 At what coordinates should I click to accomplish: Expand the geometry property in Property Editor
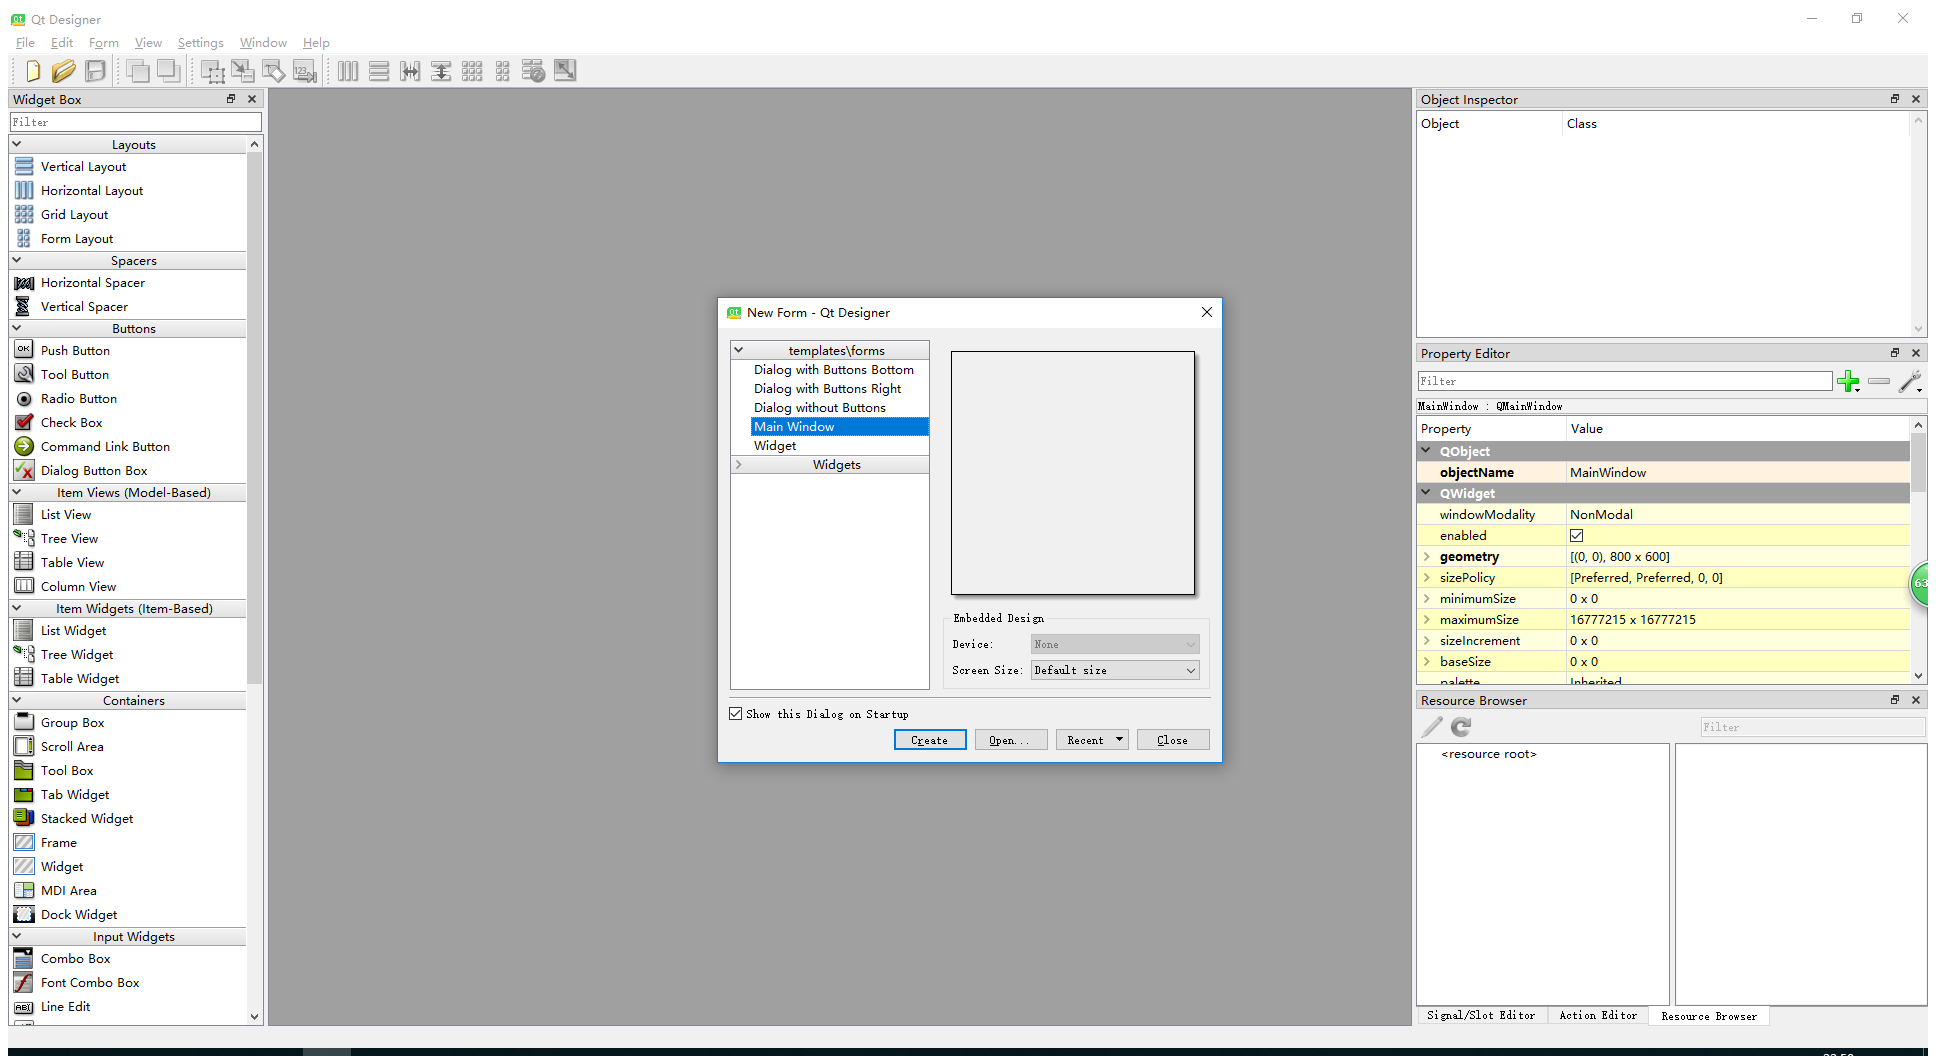1426,556
